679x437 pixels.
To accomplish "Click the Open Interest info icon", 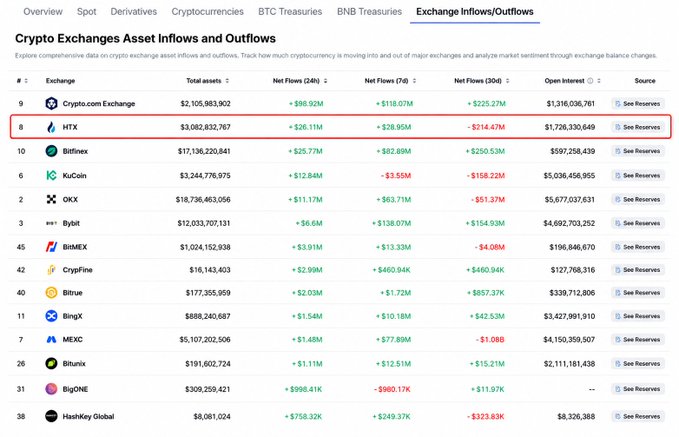I will tap(590, 81).
